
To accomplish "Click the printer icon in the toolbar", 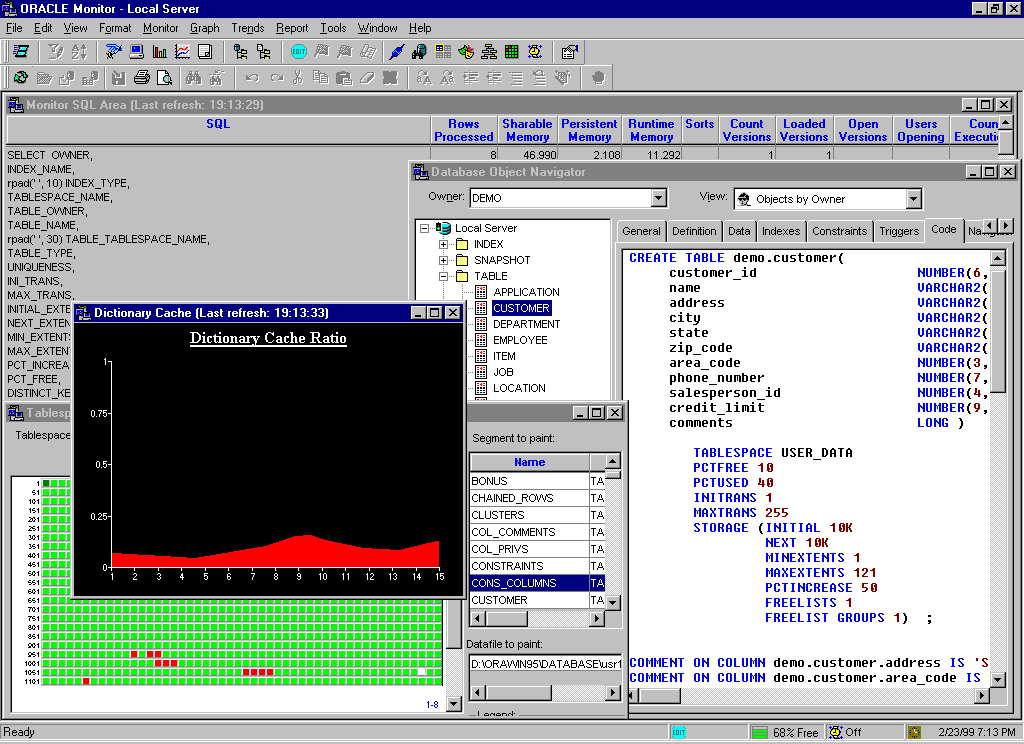I will (x=142, y=78).
